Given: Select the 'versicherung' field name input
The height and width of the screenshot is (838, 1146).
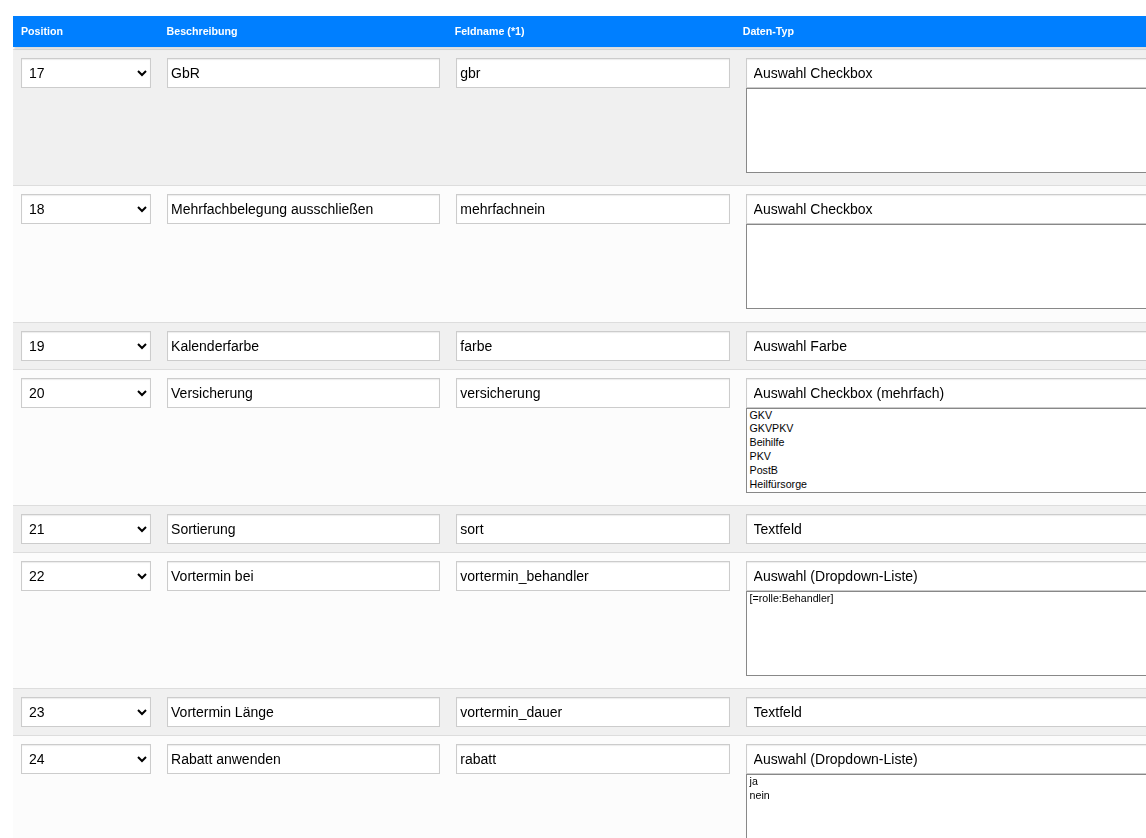Looking at the screenshot, I should click(x=592, y=393).
